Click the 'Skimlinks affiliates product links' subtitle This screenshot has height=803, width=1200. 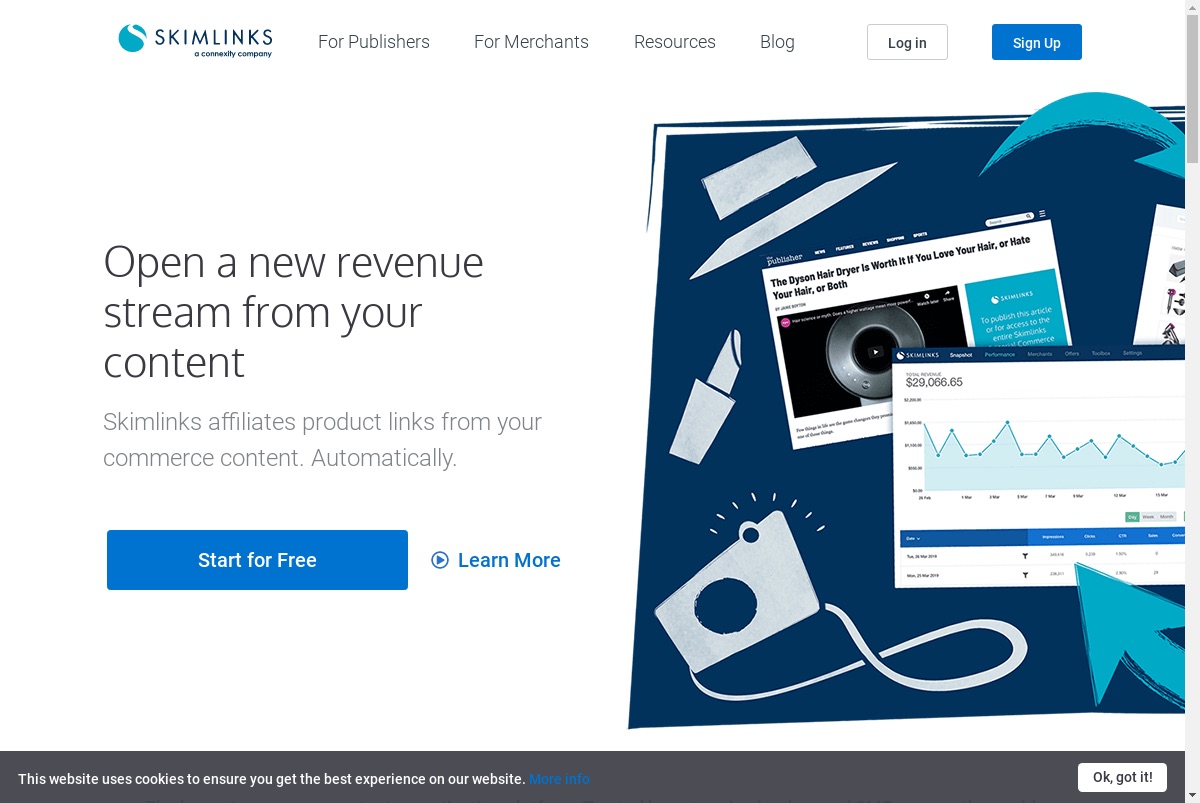(x=322, y=440)
